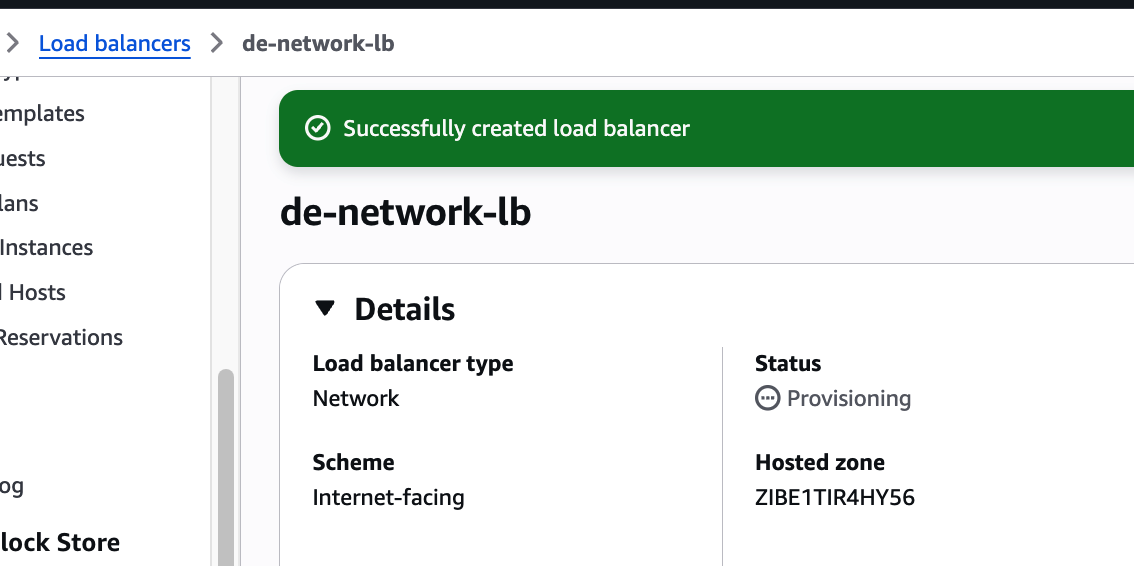Viewport: 1134px width, 566px height.
Task: Click the Details section heading text
Action: (x=405, y=309)
